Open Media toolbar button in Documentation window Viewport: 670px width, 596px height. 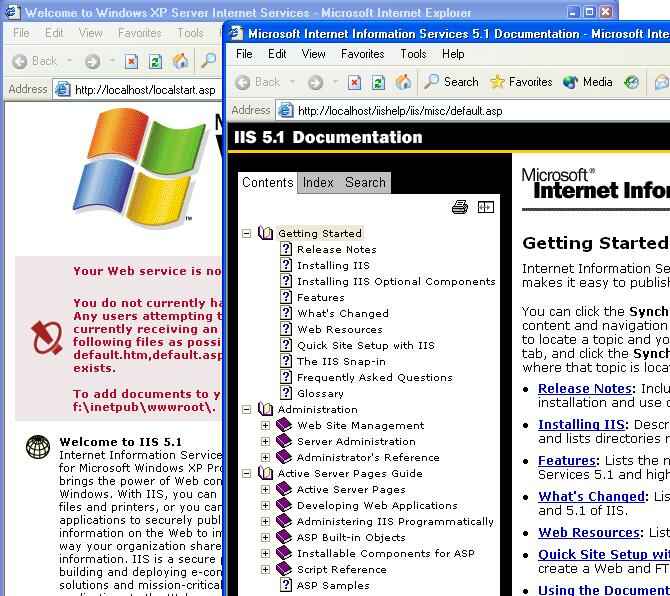tap(588, 82)
